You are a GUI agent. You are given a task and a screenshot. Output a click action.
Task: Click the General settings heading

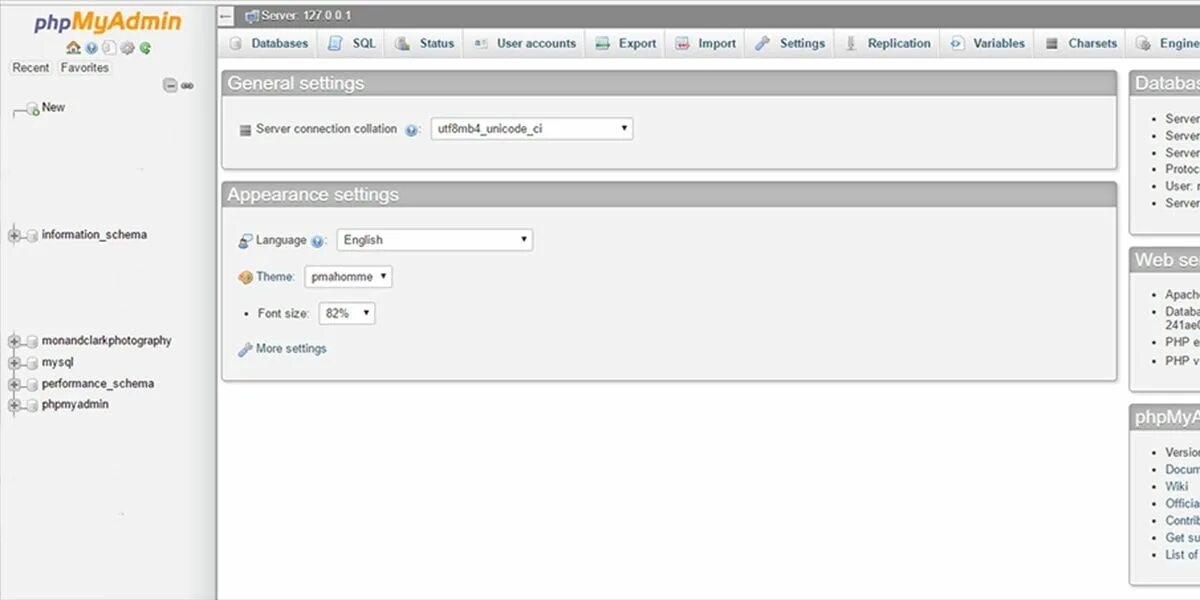[296, 84]
